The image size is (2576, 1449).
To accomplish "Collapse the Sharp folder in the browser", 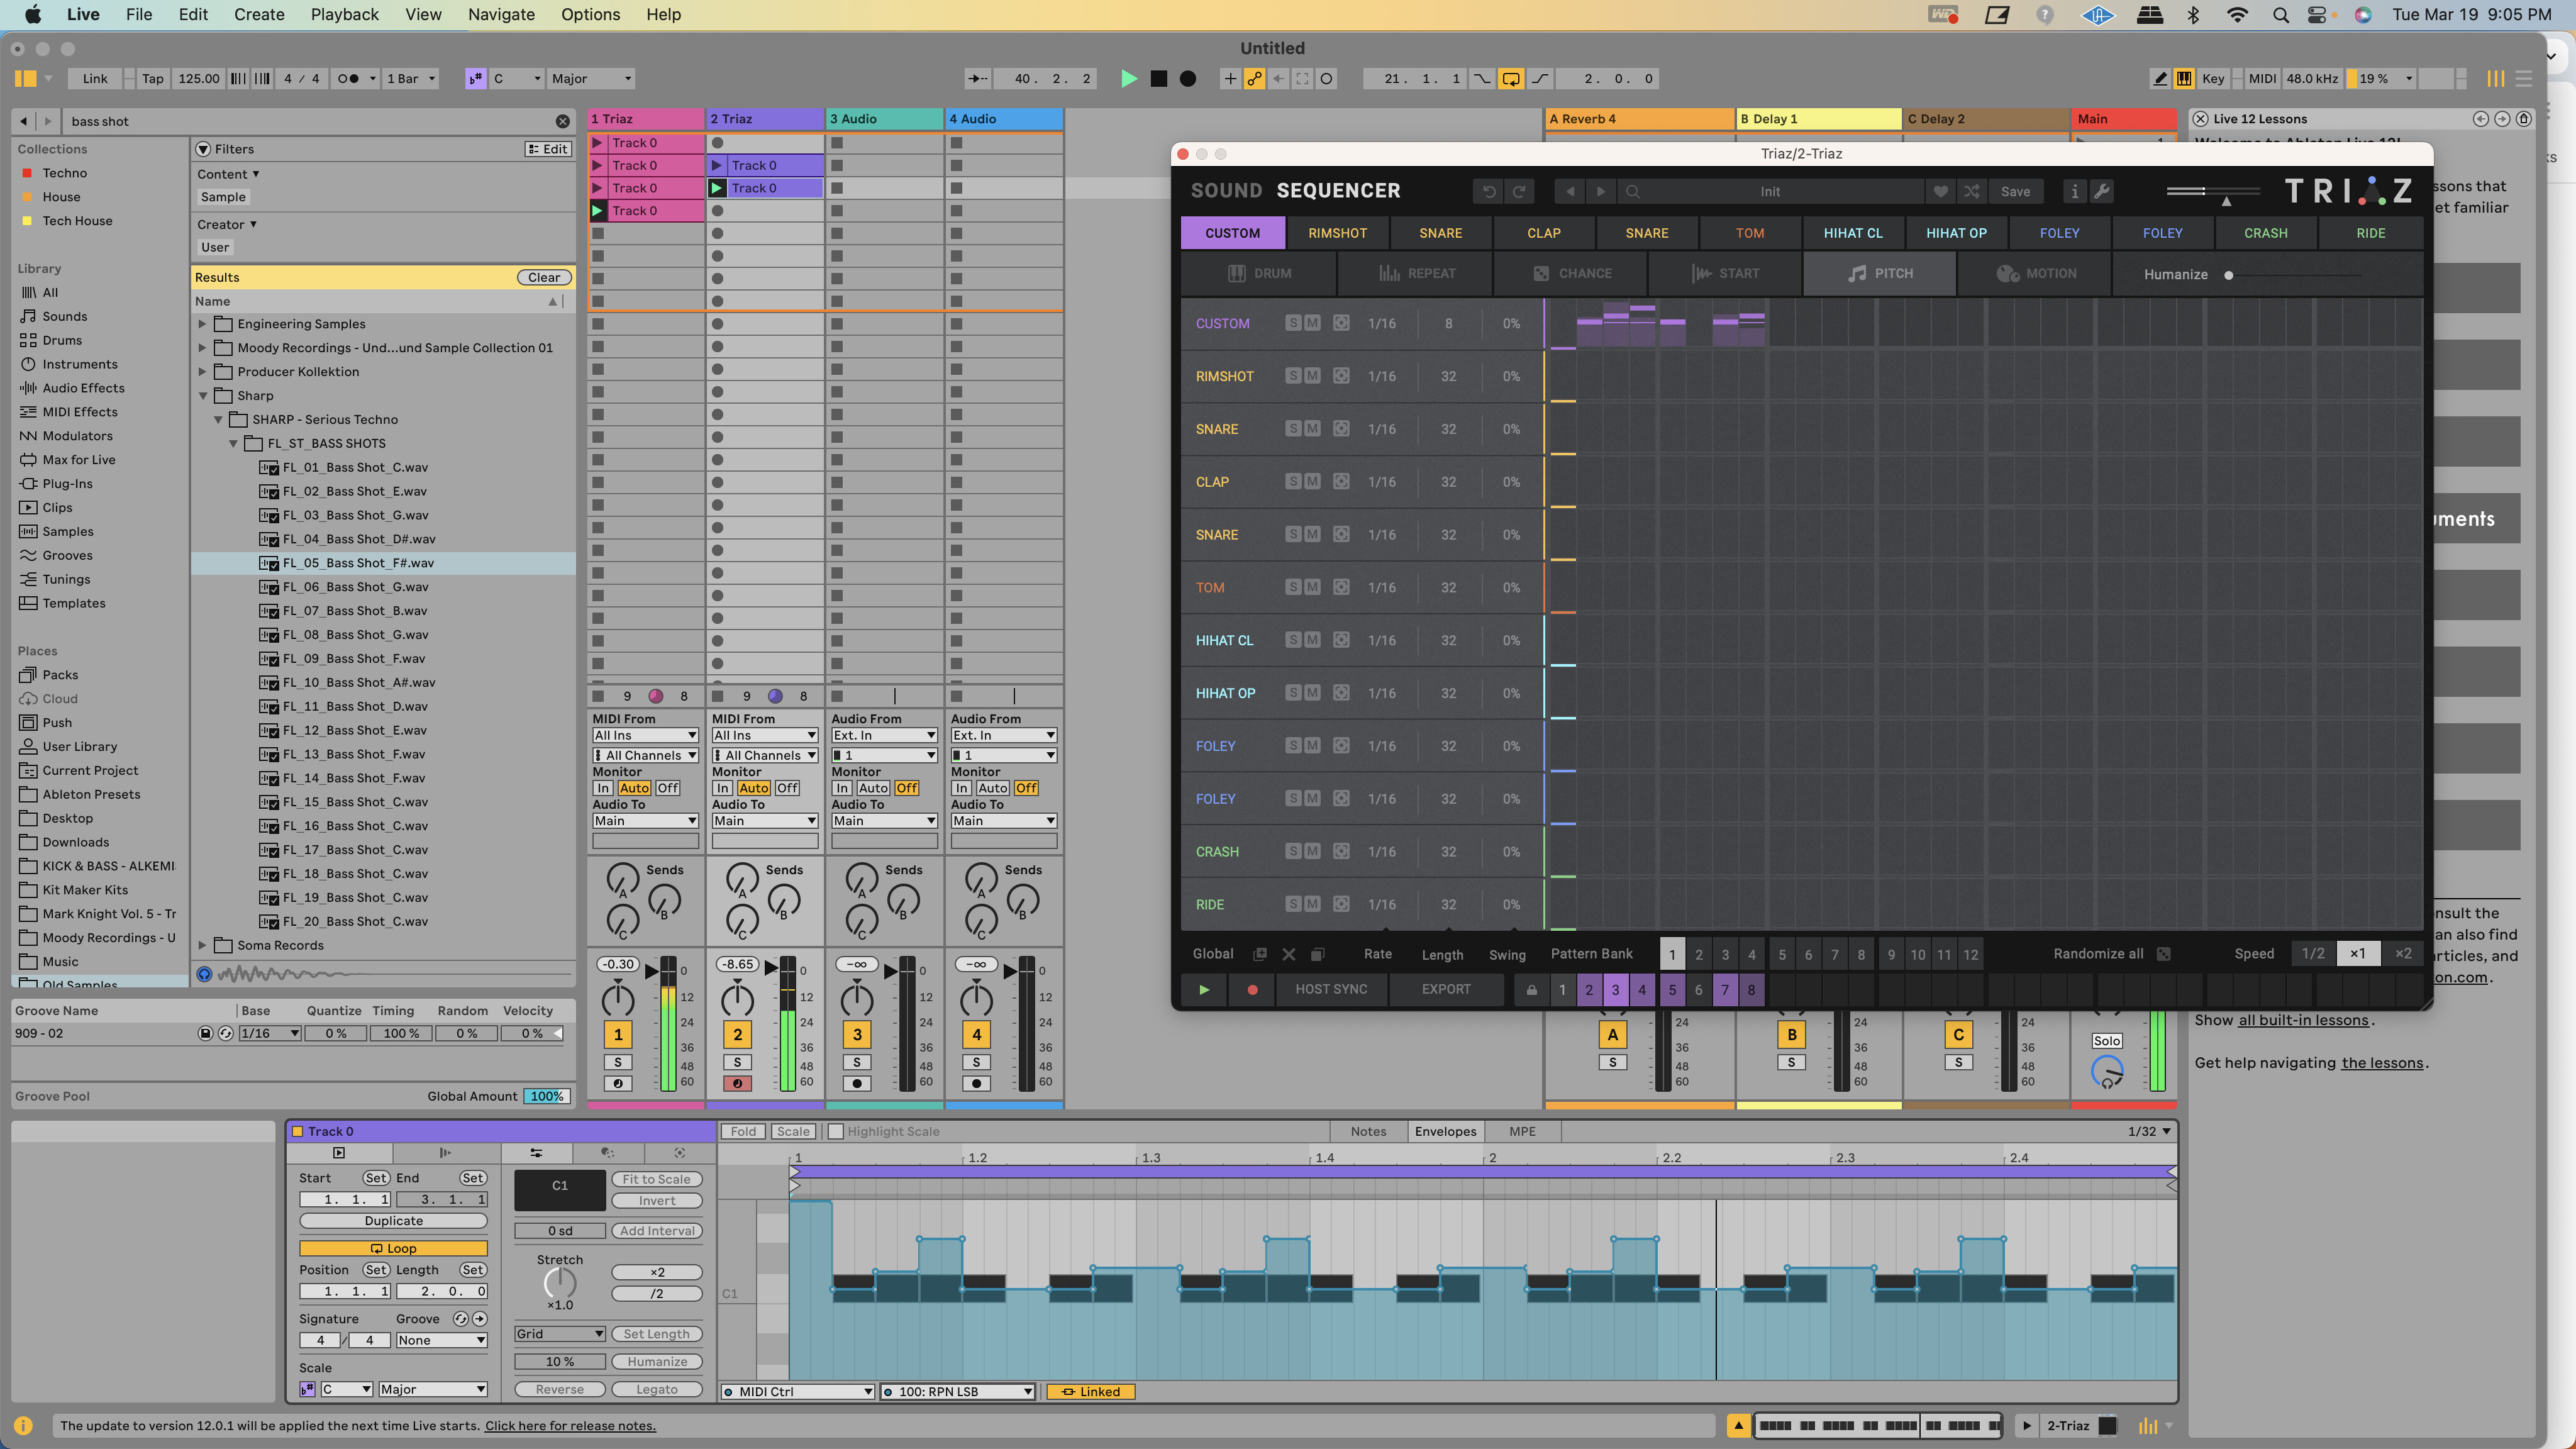I will [203, 395].
